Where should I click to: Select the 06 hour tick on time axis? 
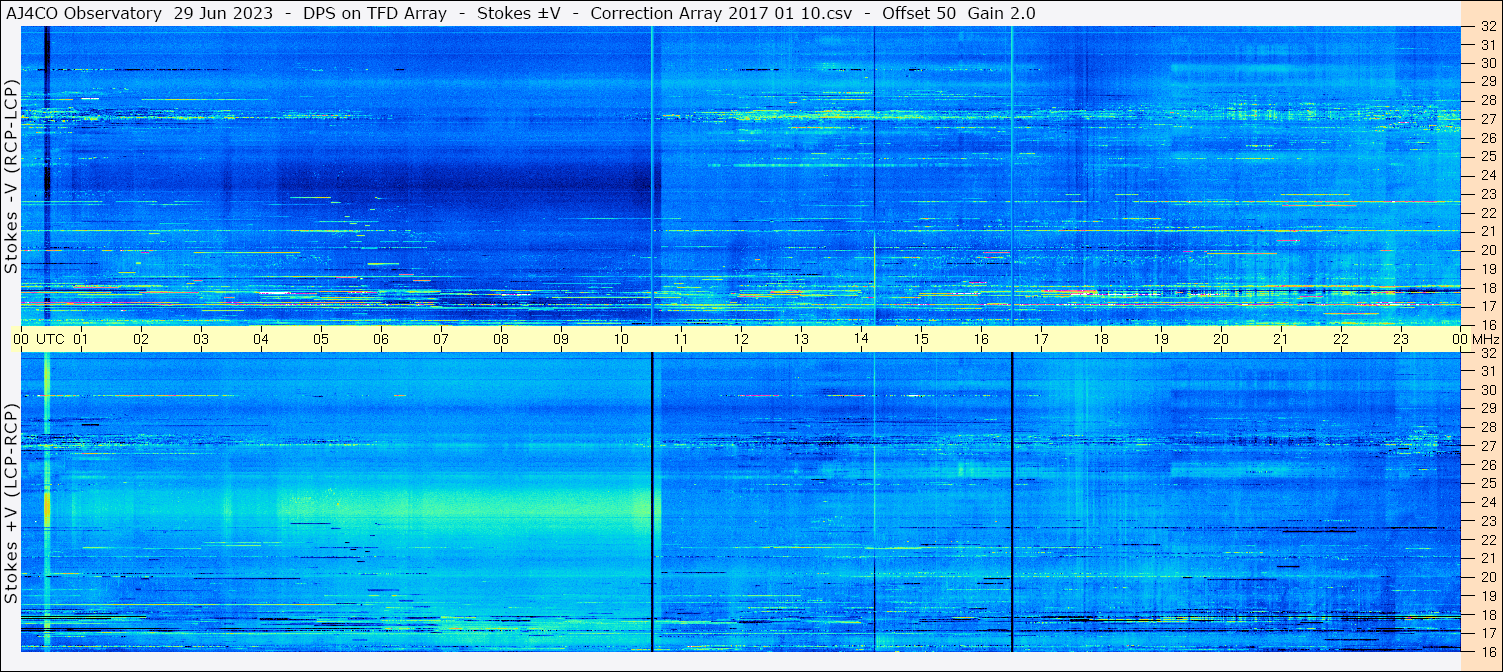[381, 339]
